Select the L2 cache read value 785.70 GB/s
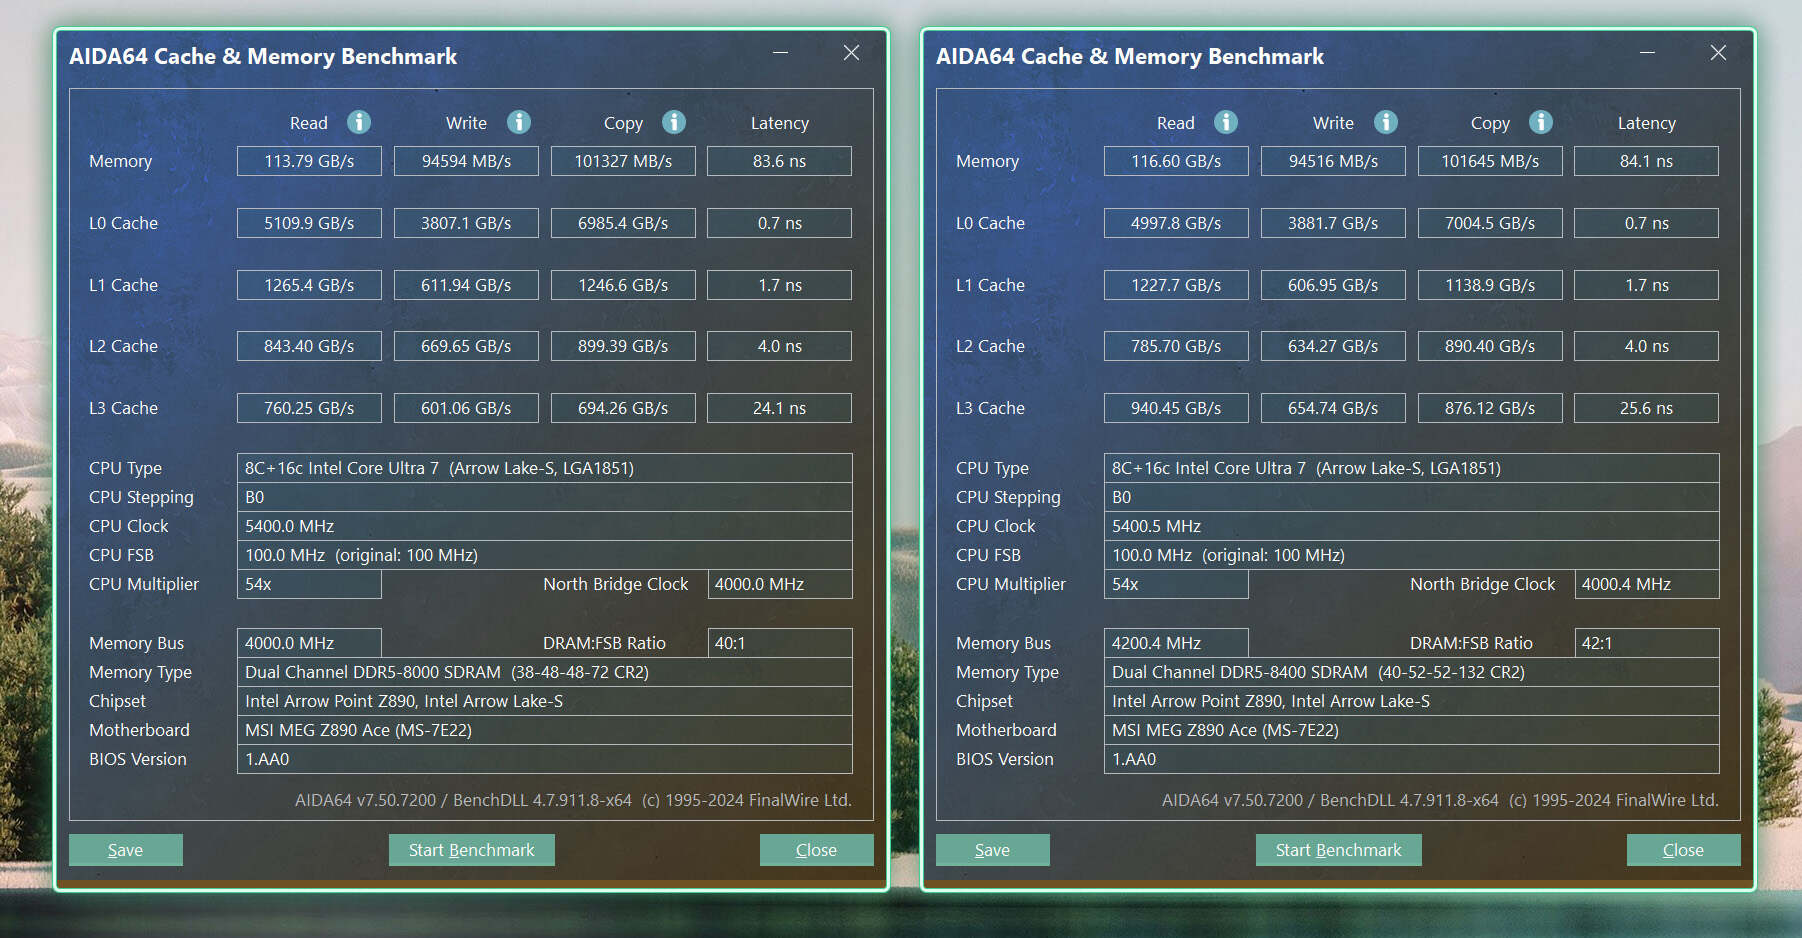Image resolution: width=1802 pixels, height=938 pixels. coord(1176,346)
